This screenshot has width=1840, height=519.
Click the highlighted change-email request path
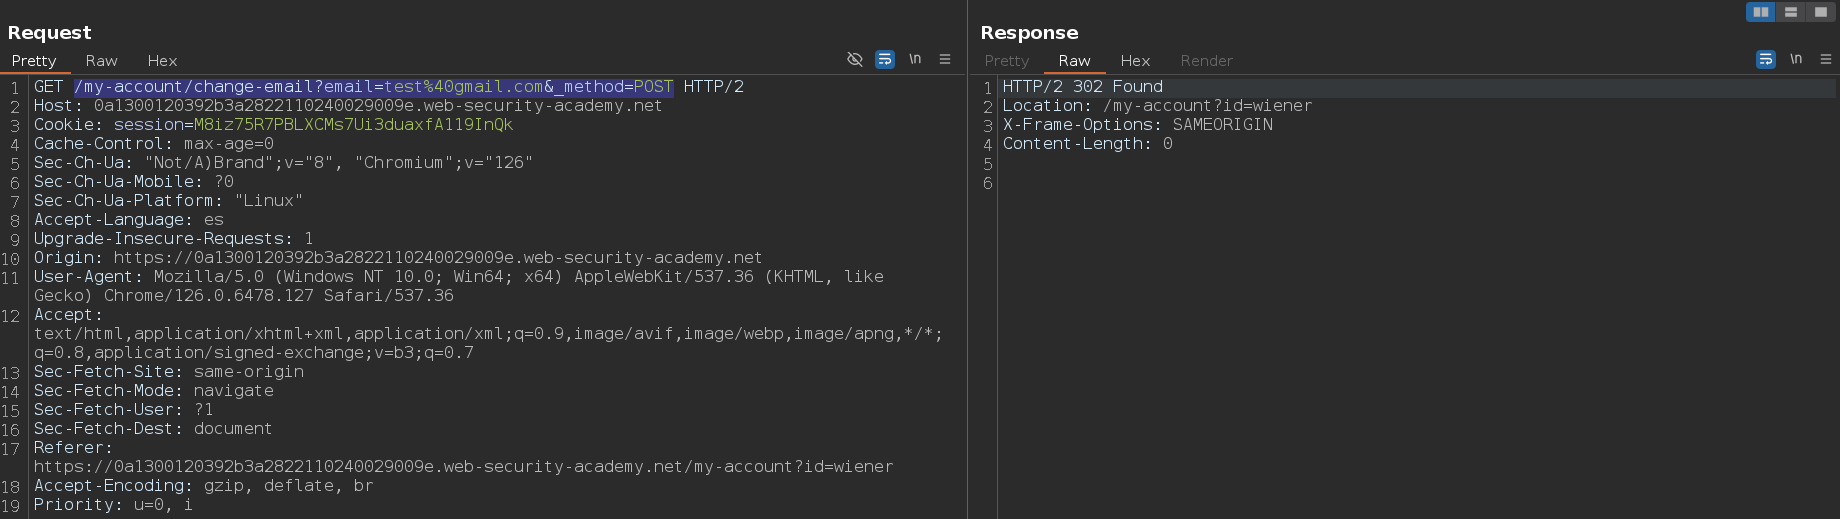tap(374, 87)
